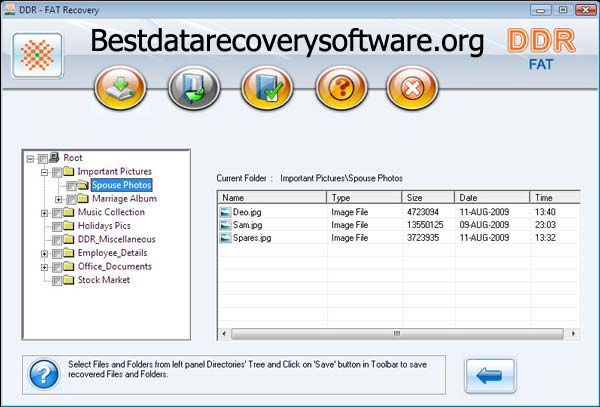Collapse the Important Pictures node
Screen dimensions: 600x407
pyautogui.click(x=44, y=172)
